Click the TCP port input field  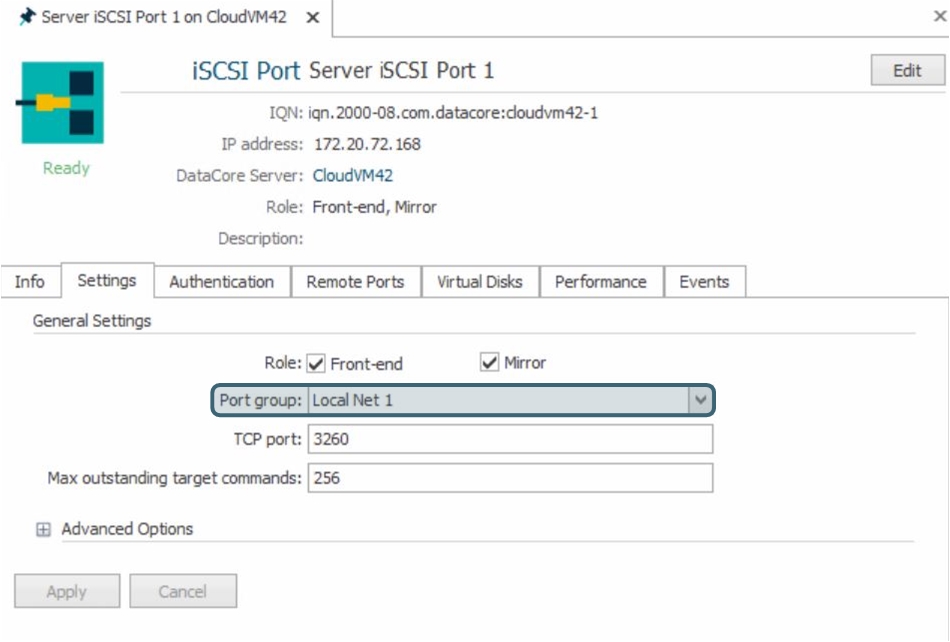[510, 439]
